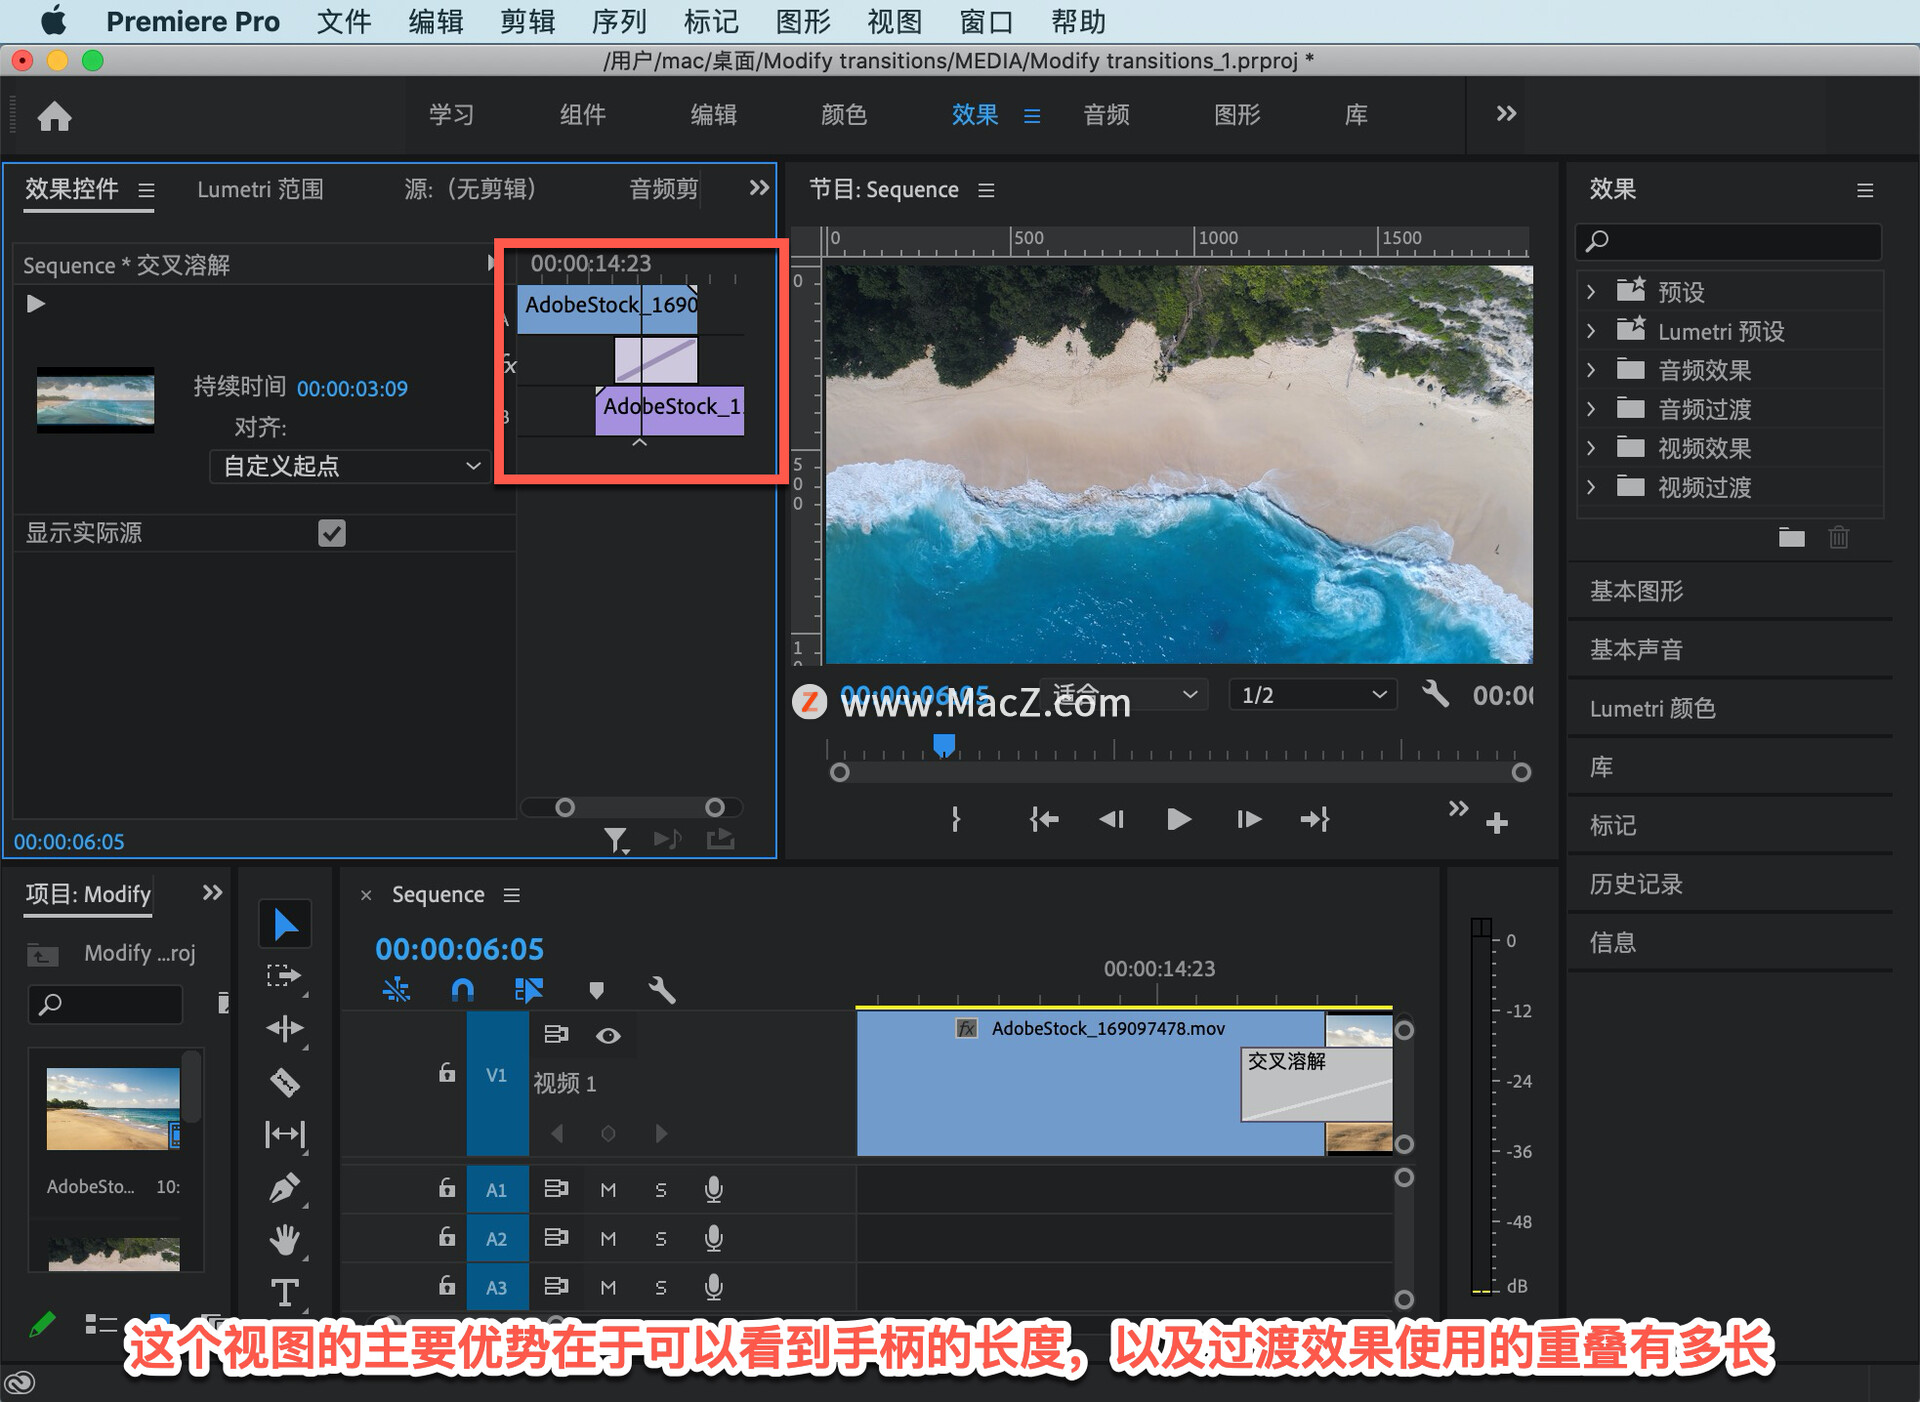Open timeline display settings wrench
The height and width of the screenshot is (1402, 1920).
pos(661,990)
